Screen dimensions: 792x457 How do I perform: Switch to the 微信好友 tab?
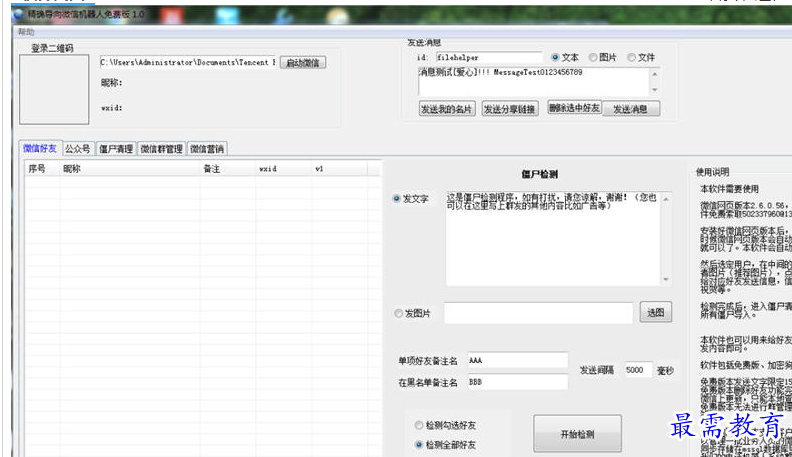click(x=40, y=148)
